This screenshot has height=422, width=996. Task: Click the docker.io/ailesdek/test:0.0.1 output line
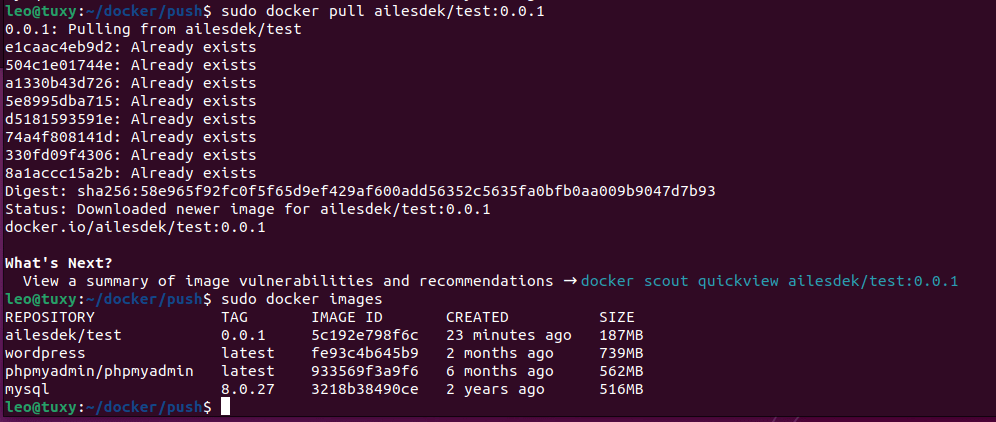click(135, 227)
